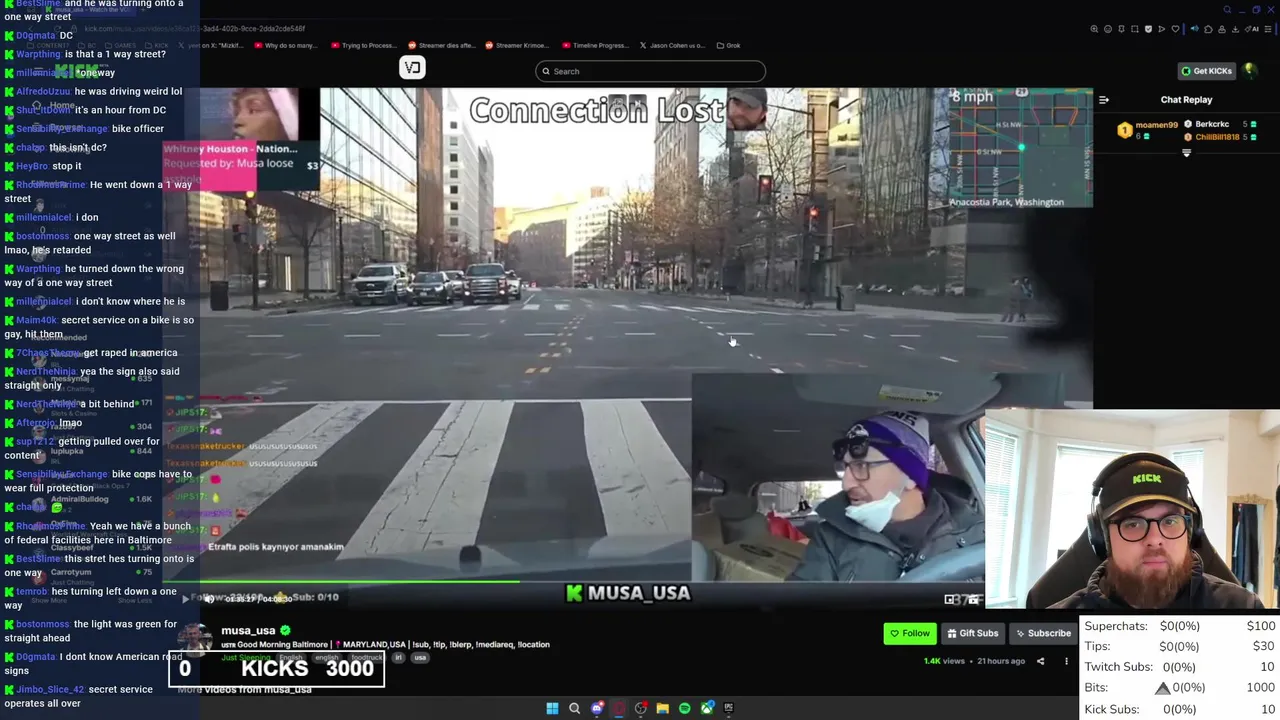
Task: Open the Grok bookmark folder
Action: (727, 45)
